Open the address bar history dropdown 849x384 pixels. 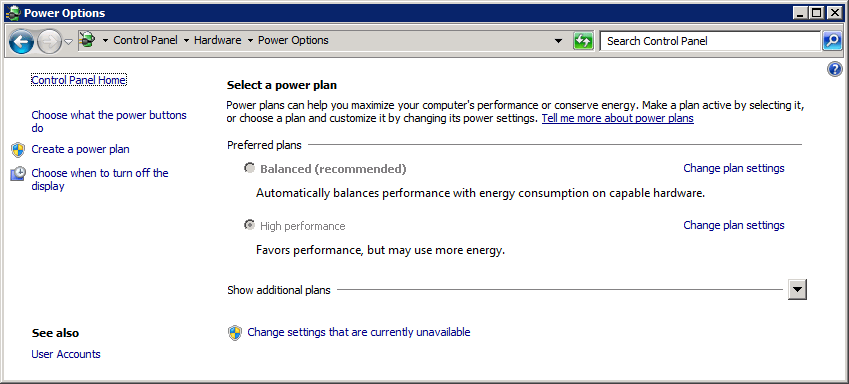click(559, 41)
